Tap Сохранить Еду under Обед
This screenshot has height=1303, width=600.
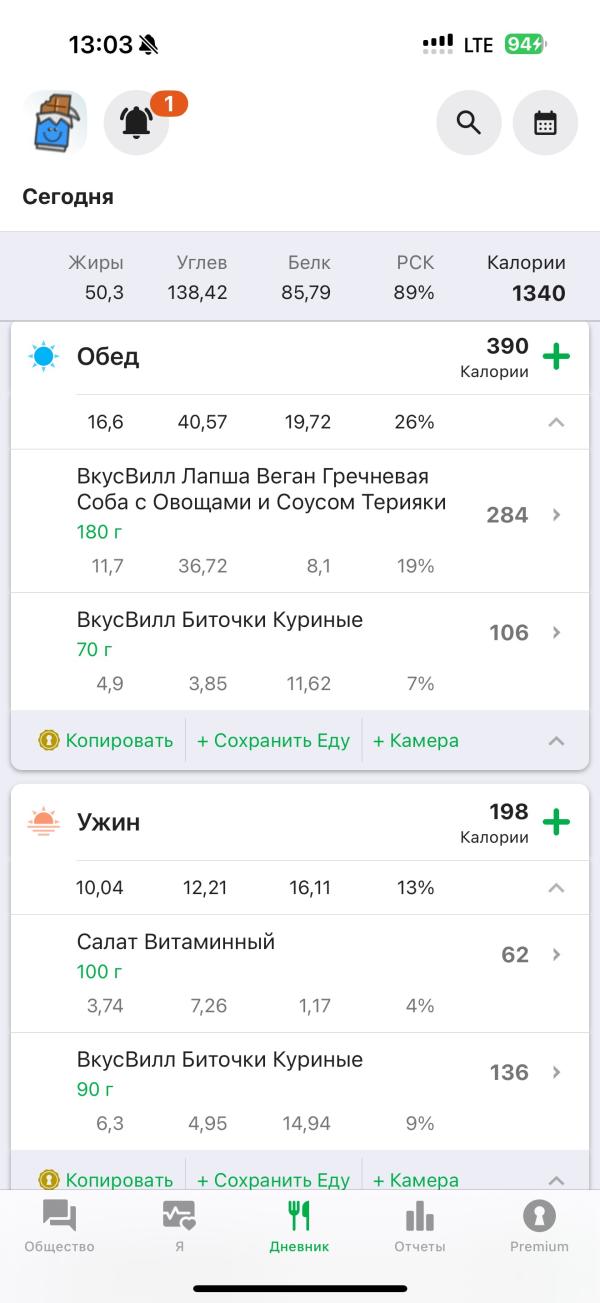click(x=273, y=741)
